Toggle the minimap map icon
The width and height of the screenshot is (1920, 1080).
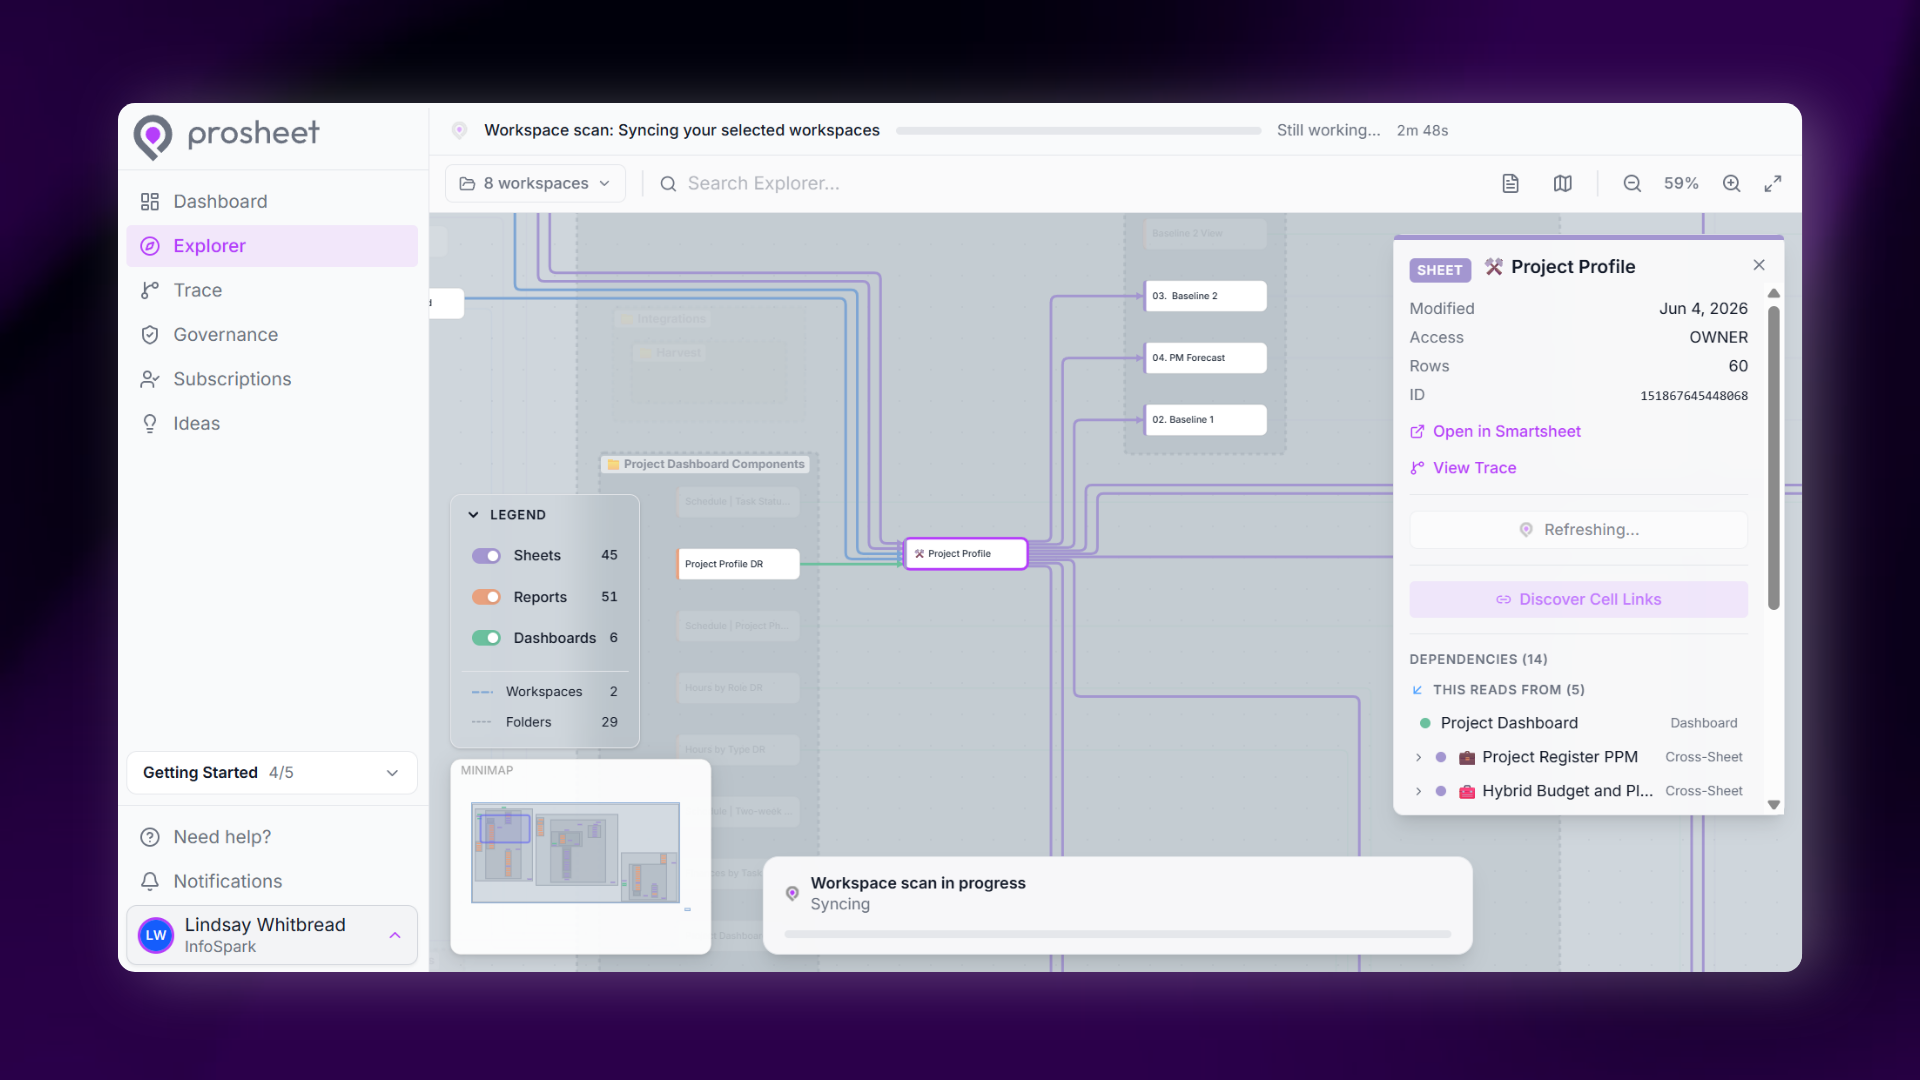click(1563, 184)
